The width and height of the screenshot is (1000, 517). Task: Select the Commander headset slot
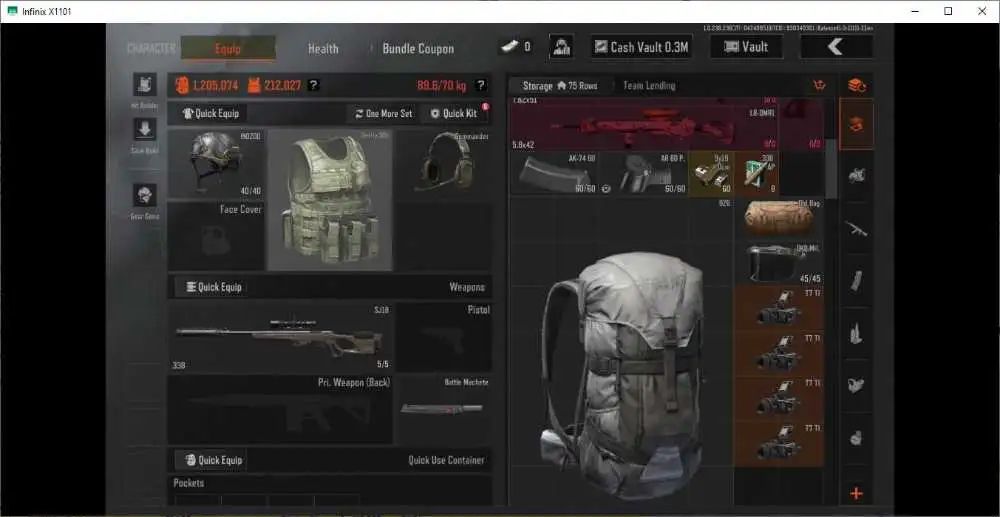[x=443, y=164]
